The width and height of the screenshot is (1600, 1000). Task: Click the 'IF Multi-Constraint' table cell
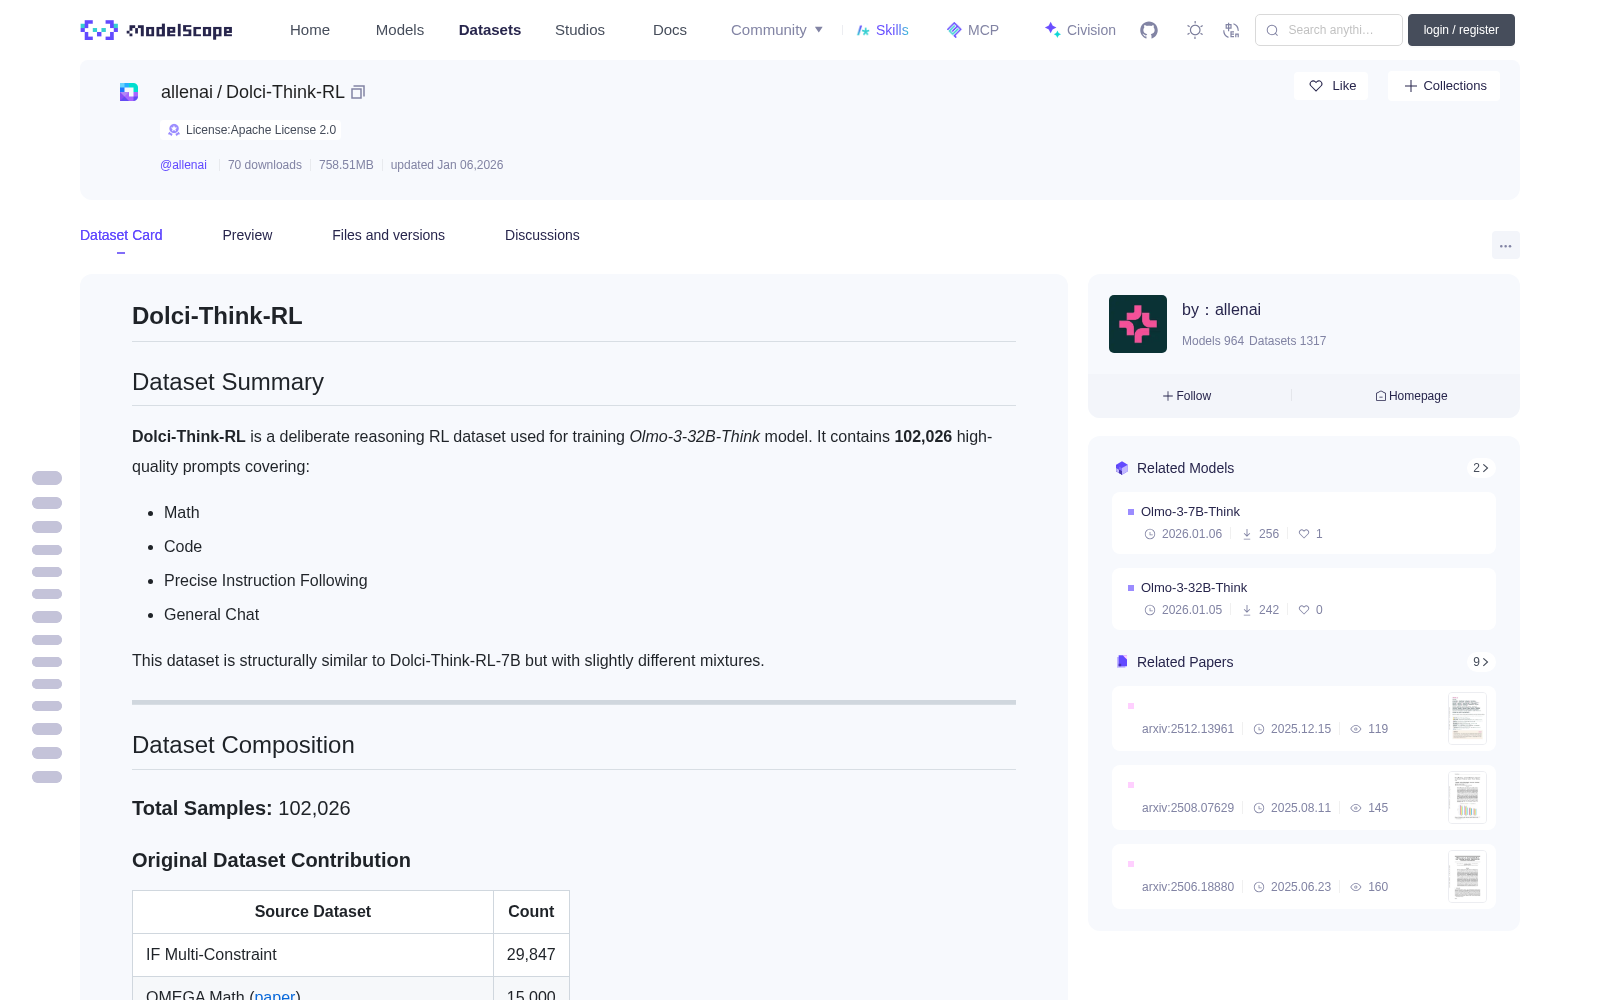pyautogui.click(x=313, y=955)
